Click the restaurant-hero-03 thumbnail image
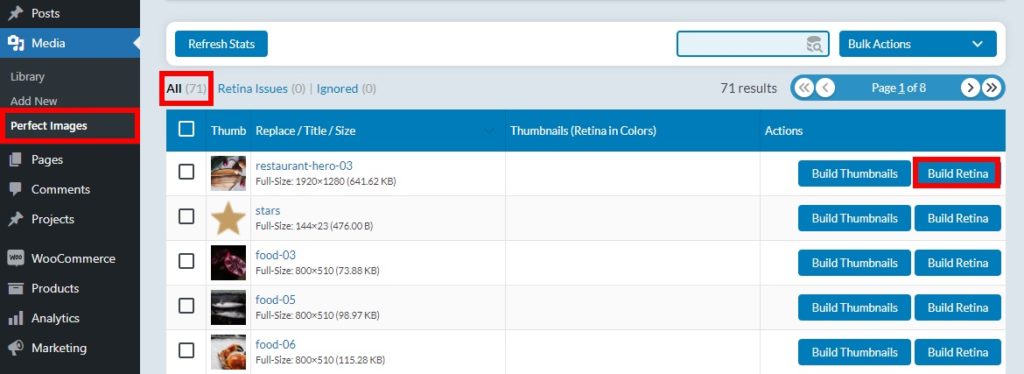1024x374 pixels. (229, 173)
